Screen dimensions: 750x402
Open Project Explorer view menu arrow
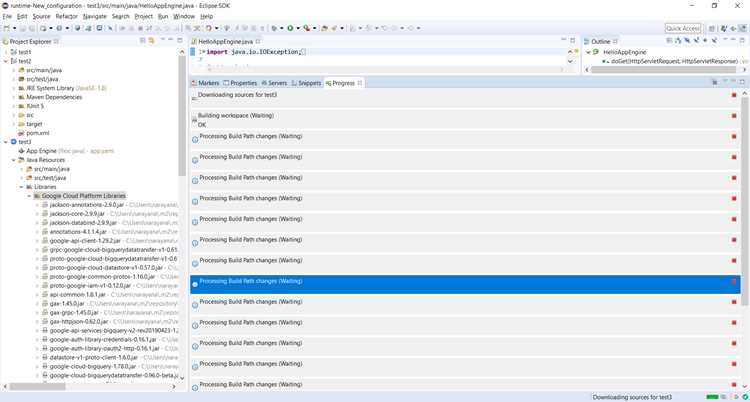163,40
